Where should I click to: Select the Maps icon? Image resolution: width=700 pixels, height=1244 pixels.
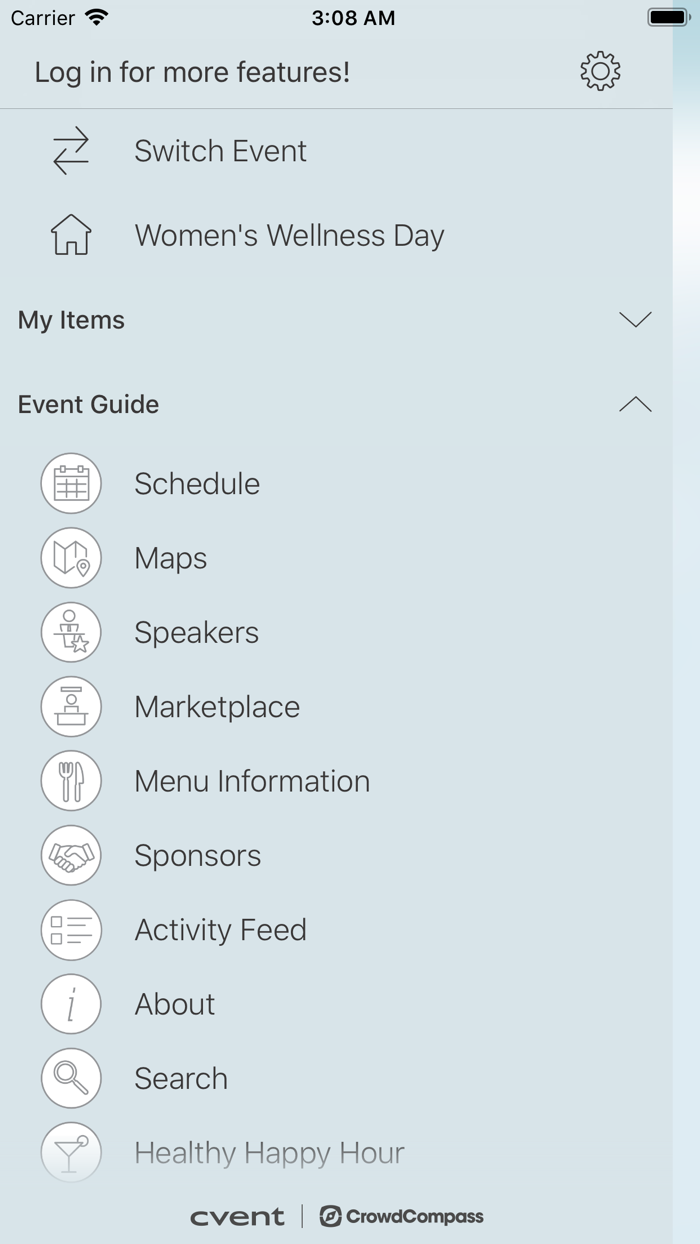(71, 558)
